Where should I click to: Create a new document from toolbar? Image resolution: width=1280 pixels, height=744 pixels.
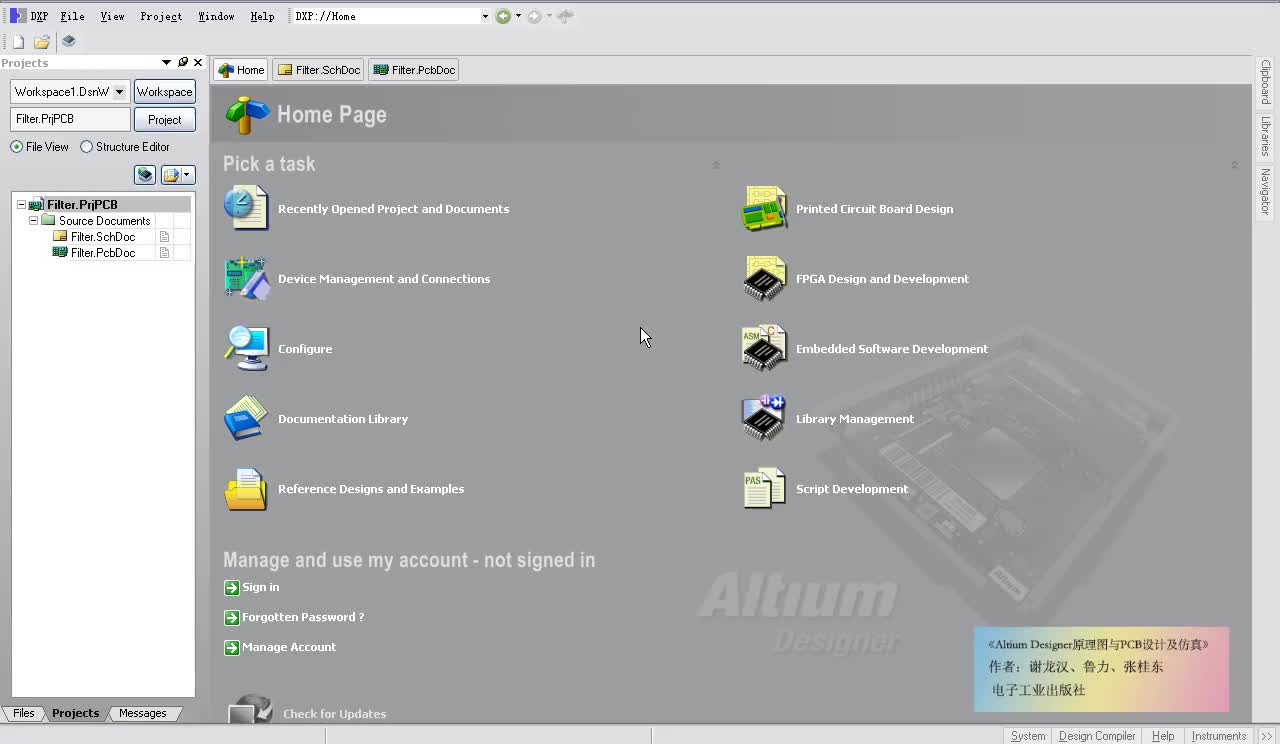pos(18,42)
